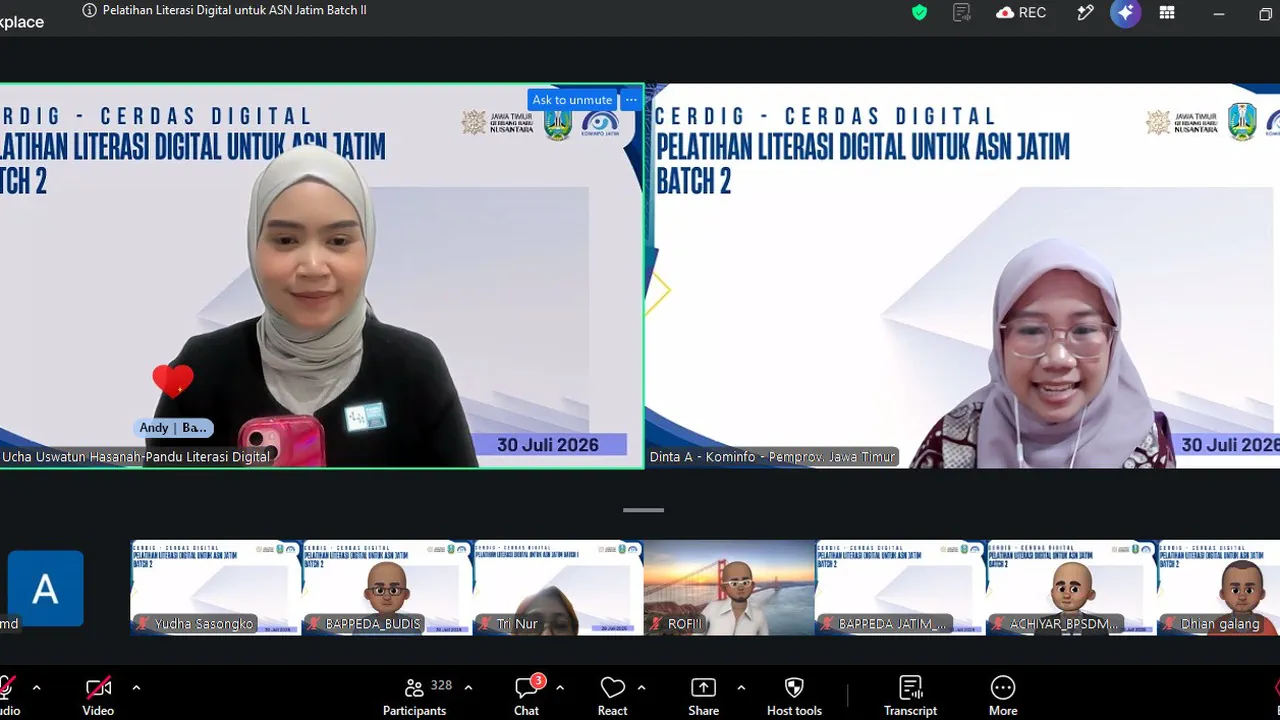The image size is (1280, 720).
Task: Show the Transcript
Action: [910, 696]
